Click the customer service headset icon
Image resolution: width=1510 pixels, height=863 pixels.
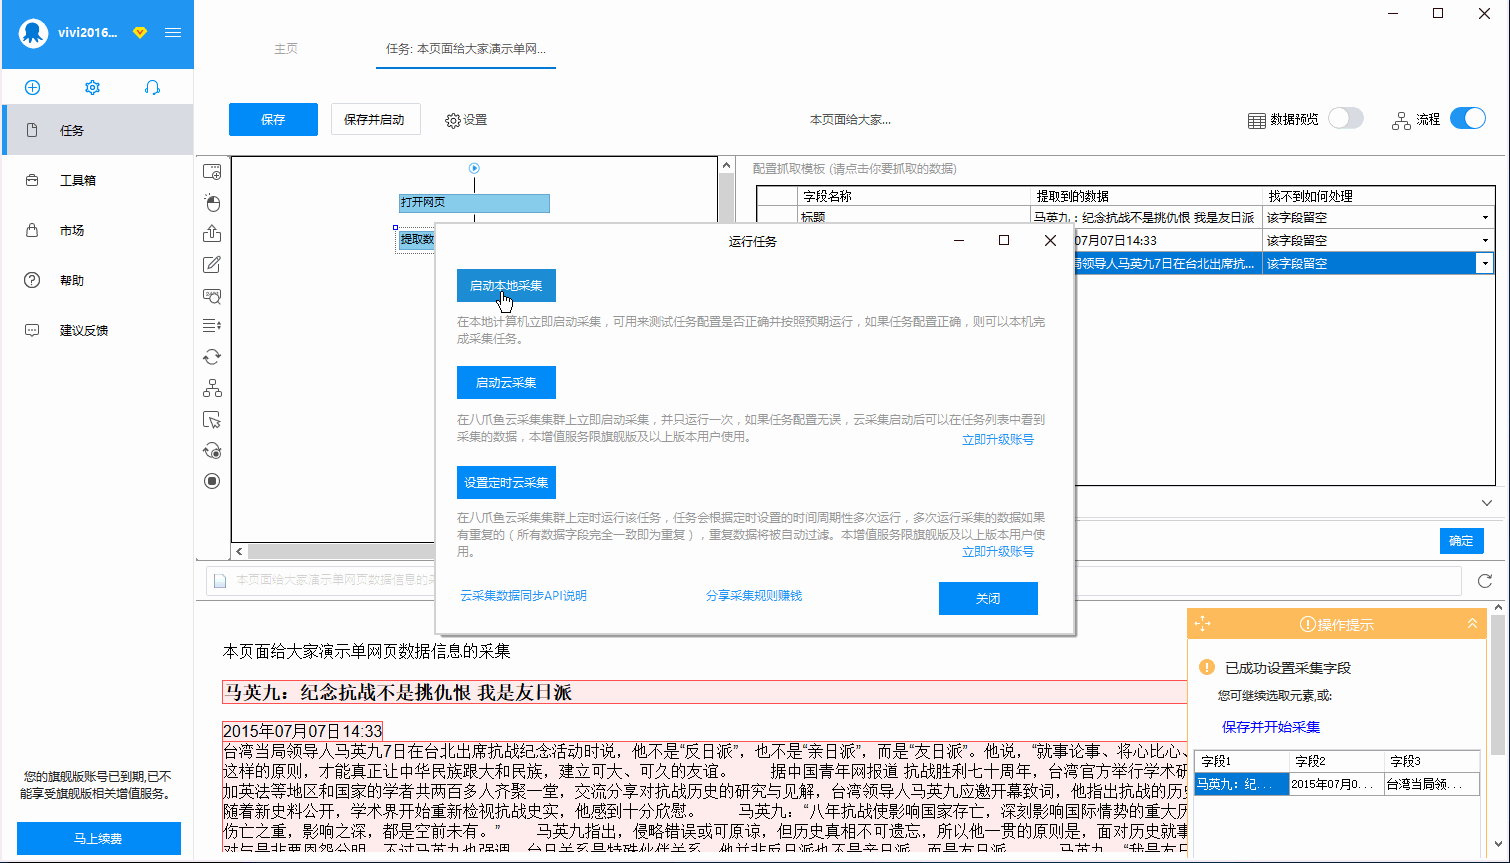(152, 87)
